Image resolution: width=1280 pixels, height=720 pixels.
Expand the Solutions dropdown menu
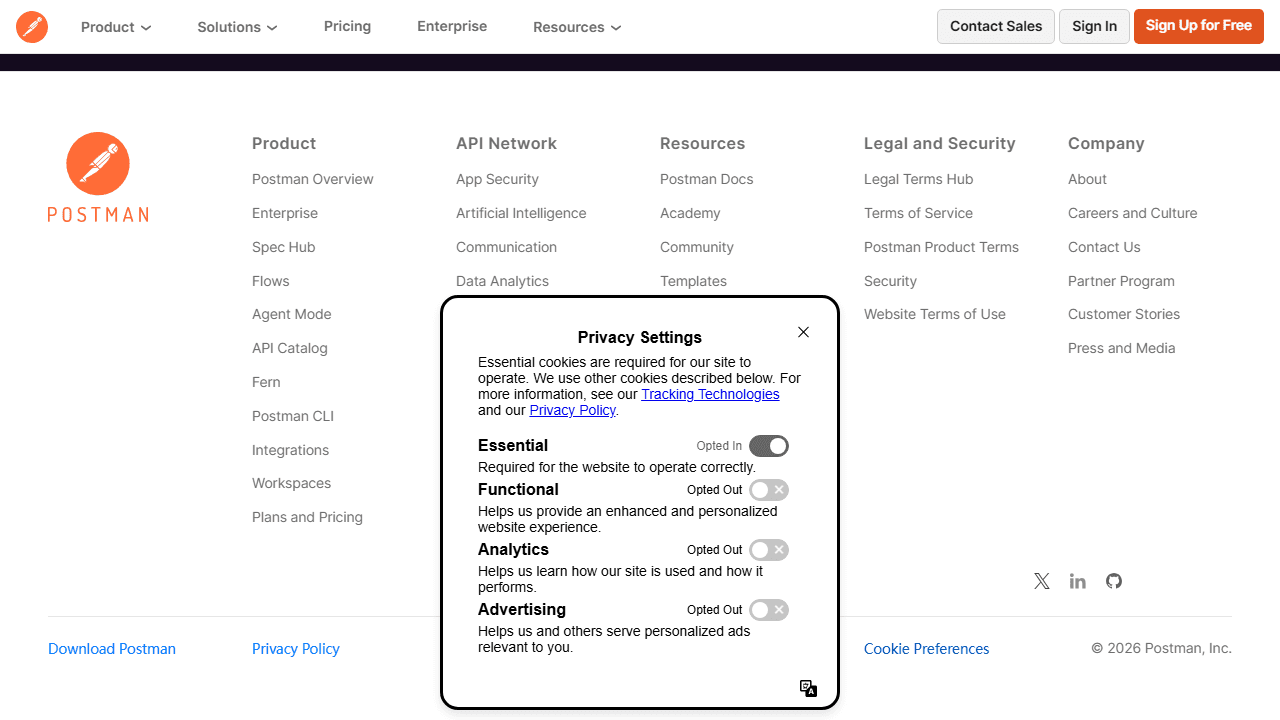pyautogui.click(x=237, y=27)
